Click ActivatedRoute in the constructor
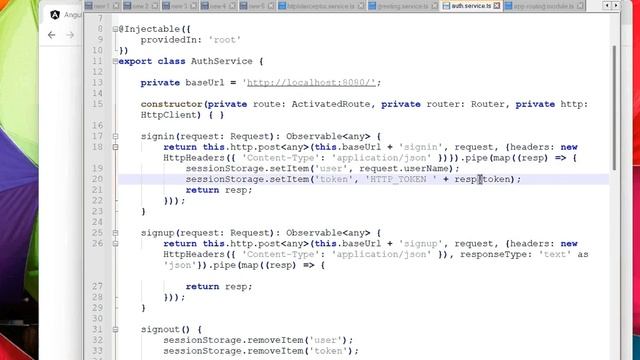This screenshot has height=360, width=640. click(331, 104)
